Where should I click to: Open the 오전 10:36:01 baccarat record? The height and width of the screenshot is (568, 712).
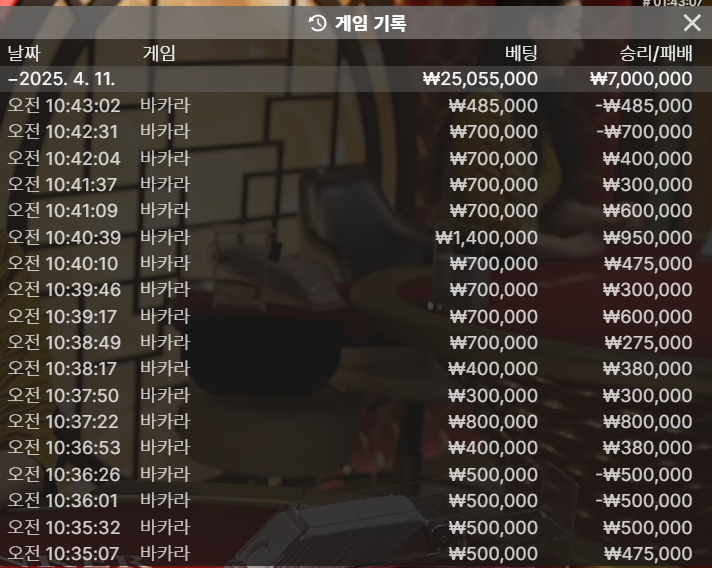coord(356,500)
